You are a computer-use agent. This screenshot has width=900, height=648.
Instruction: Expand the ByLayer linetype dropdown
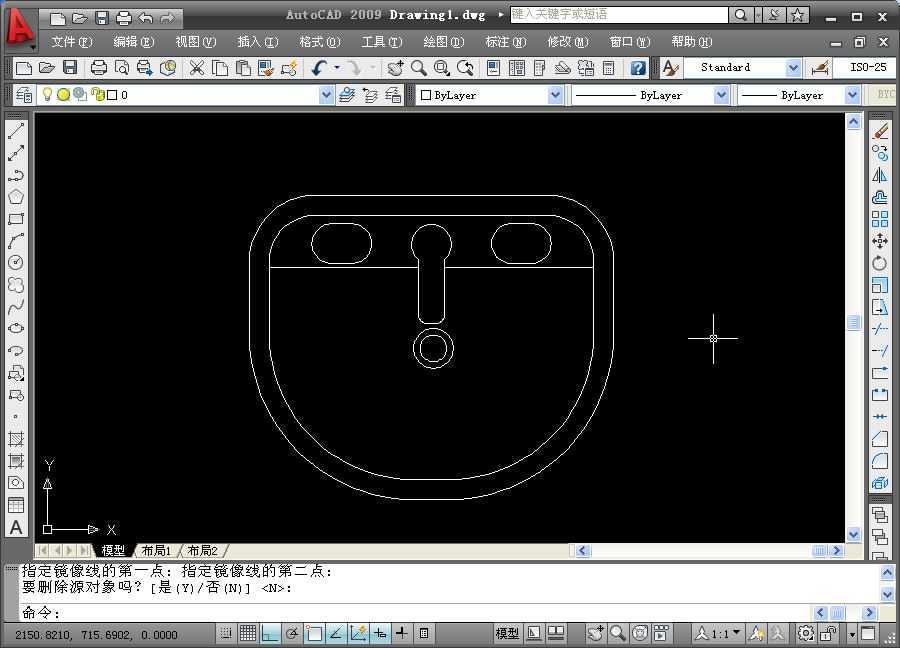[721, 95]
